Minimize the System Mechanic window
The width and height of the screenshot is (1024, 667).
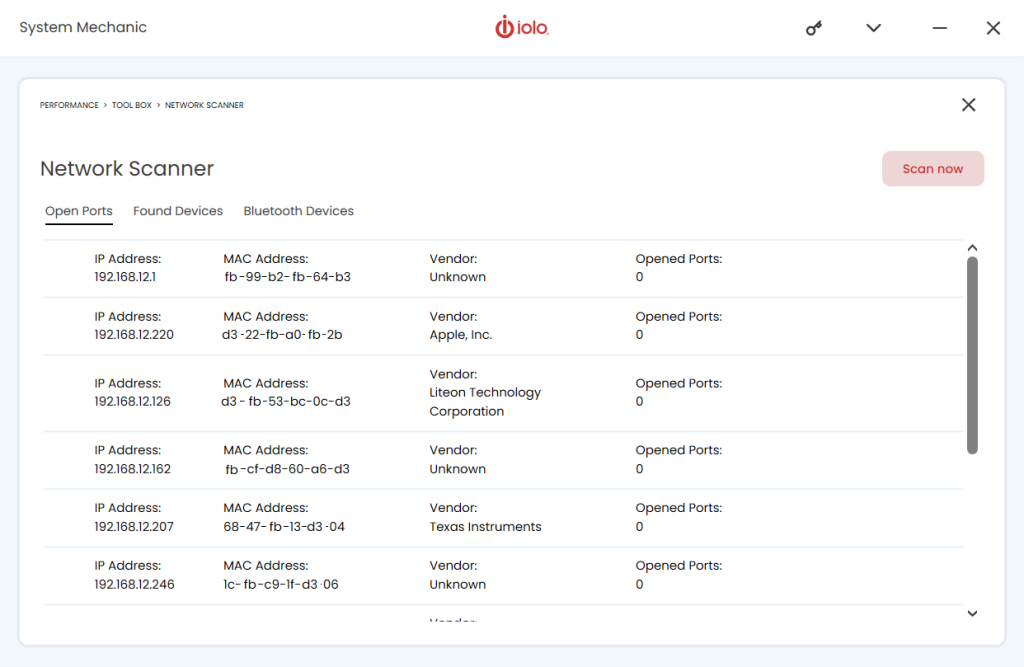click(x=939, y=28)
